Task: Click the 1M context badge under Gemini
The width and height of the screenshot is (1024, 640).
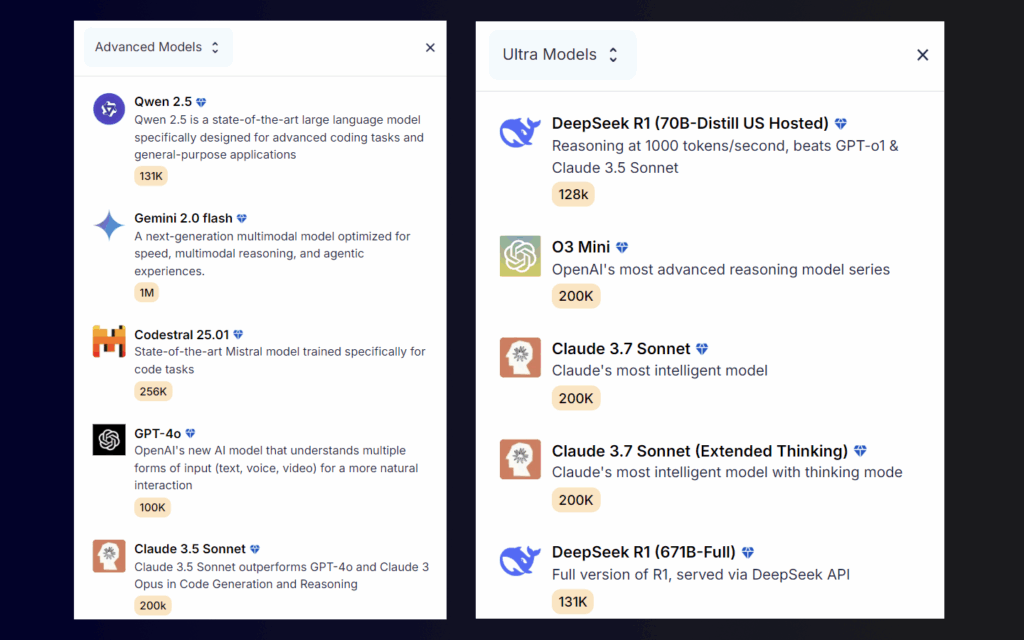Action: [x=146, y=293]
